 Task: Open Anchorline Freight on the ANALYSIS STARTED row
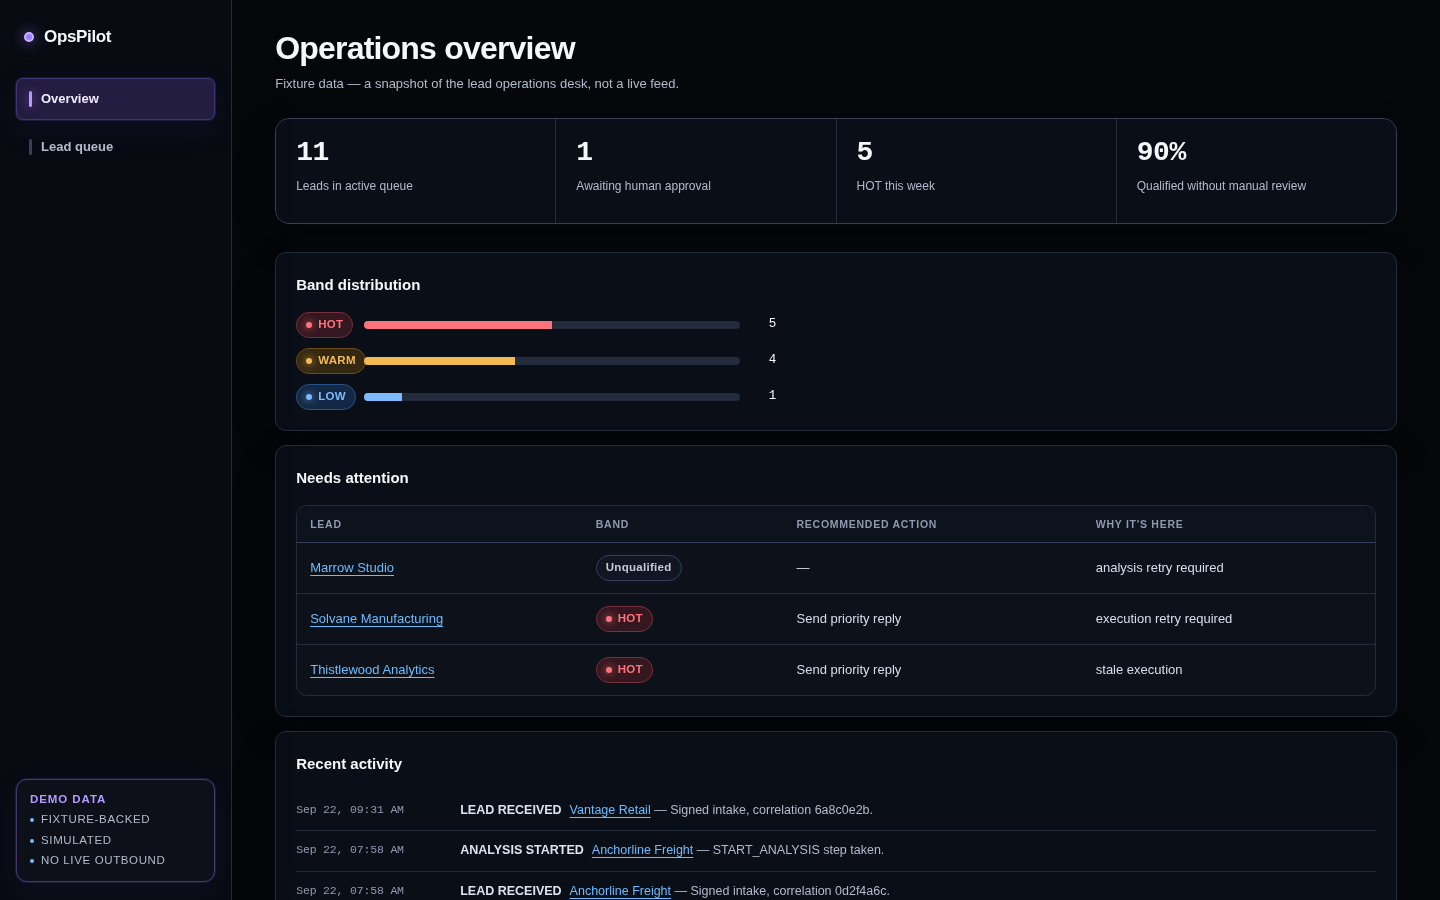click(642, 850)
